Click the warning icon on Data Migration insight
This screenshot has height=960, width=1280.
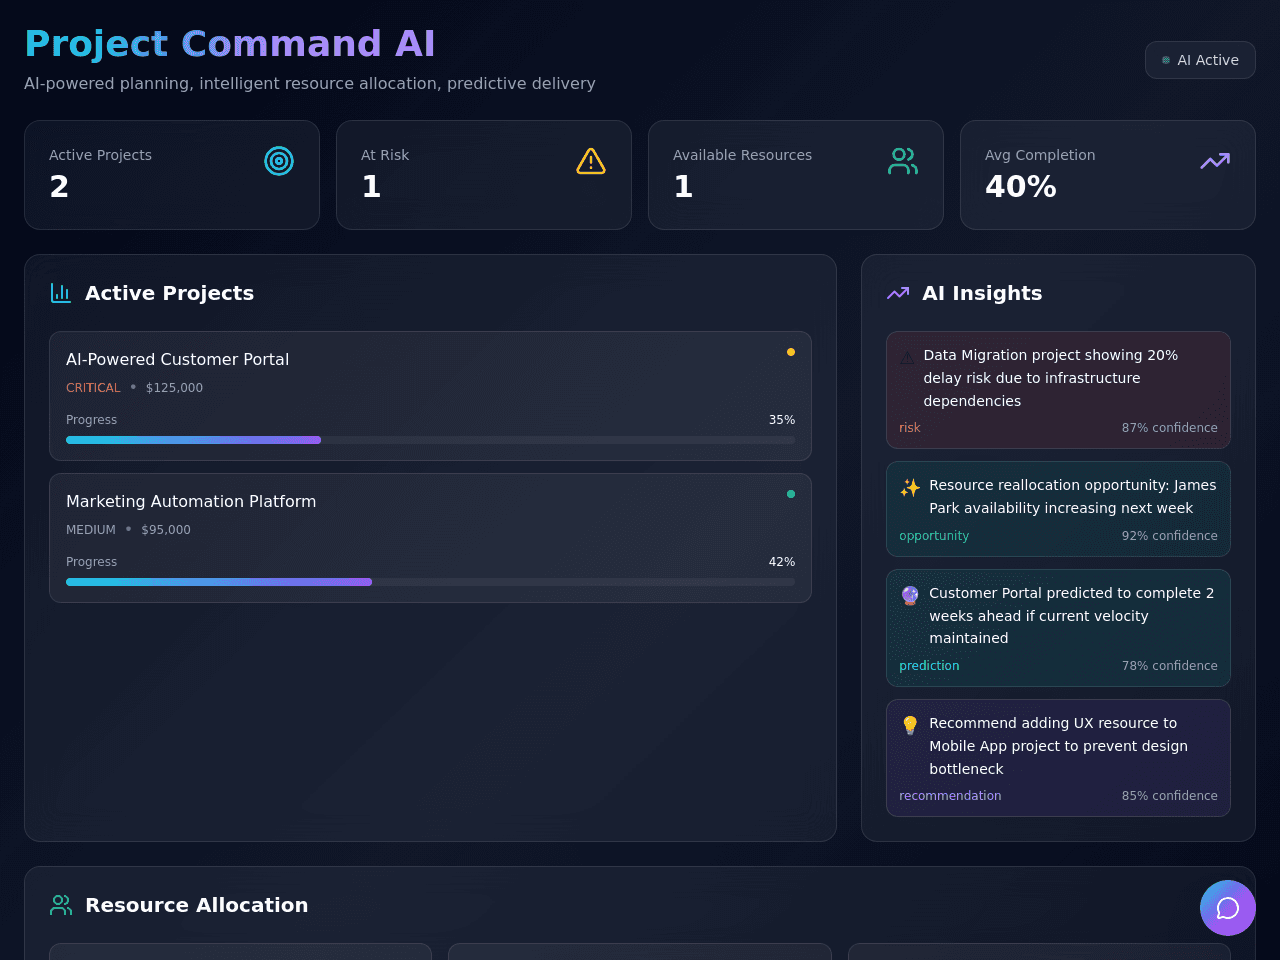[907, 357]
